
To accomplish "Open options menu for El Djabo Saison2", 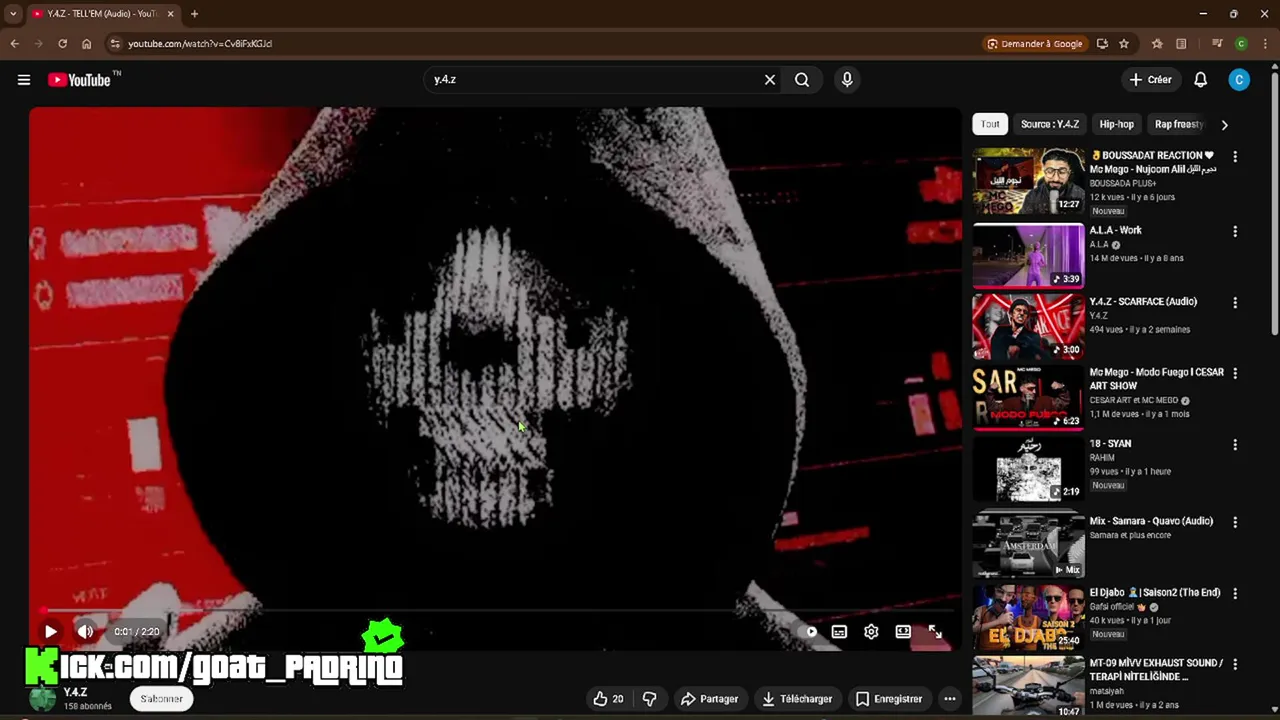I will coord(1235,593).
